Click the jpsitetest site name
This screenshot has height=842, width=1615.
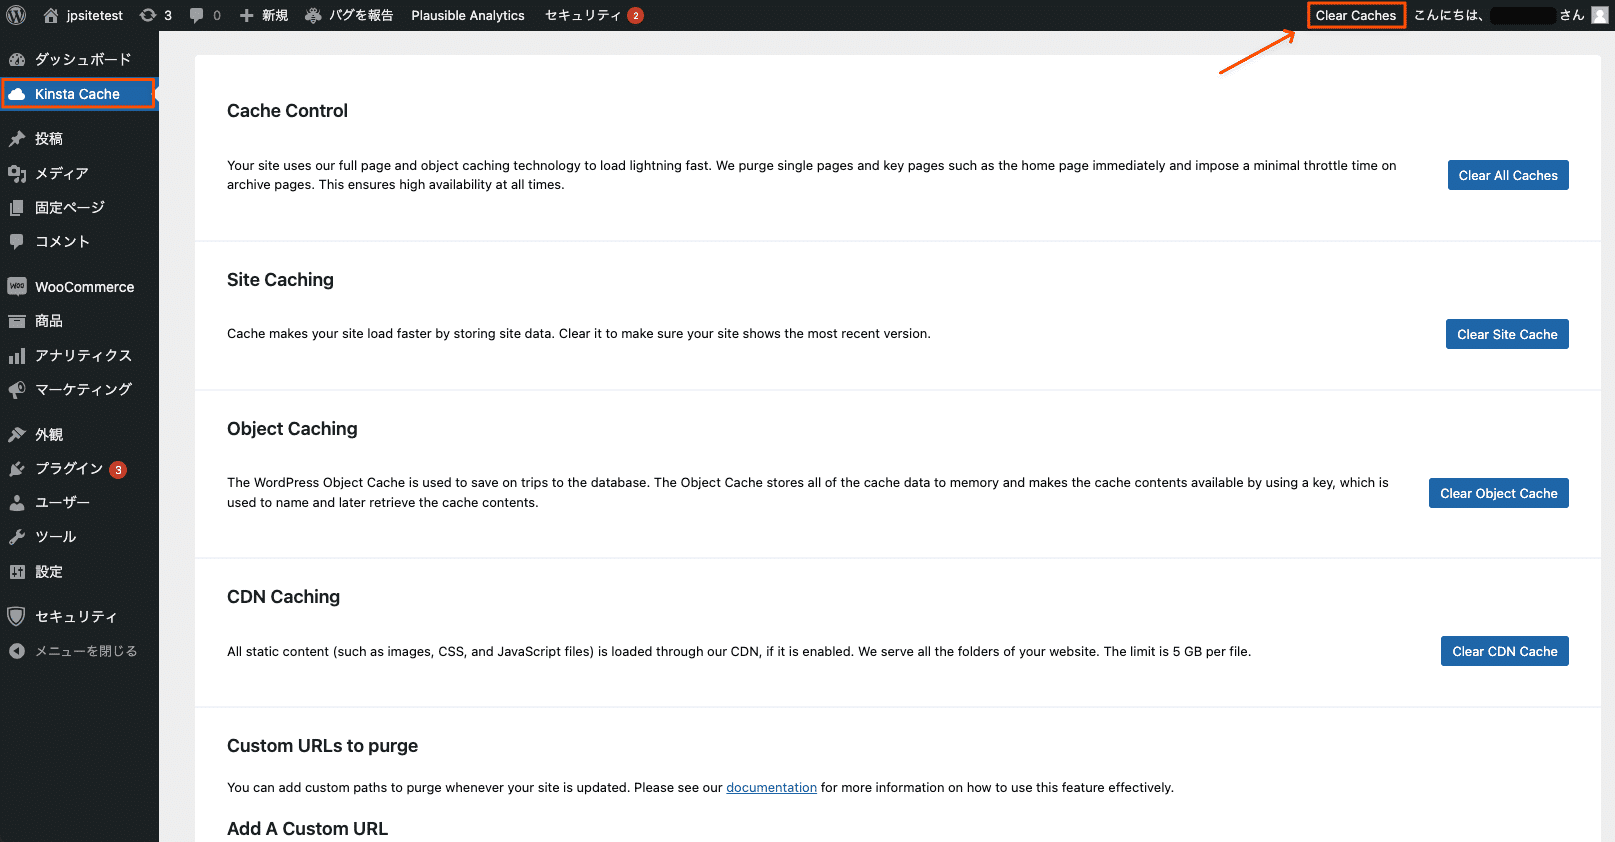tap(95, 15)
